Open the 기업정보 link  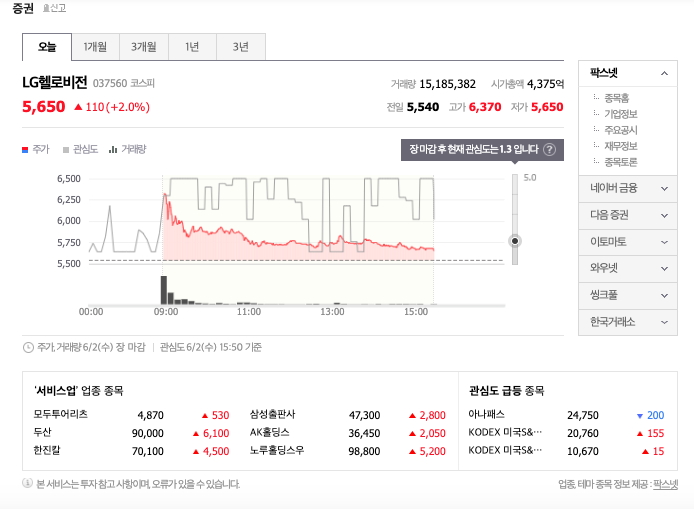click(x=621, y=114)
